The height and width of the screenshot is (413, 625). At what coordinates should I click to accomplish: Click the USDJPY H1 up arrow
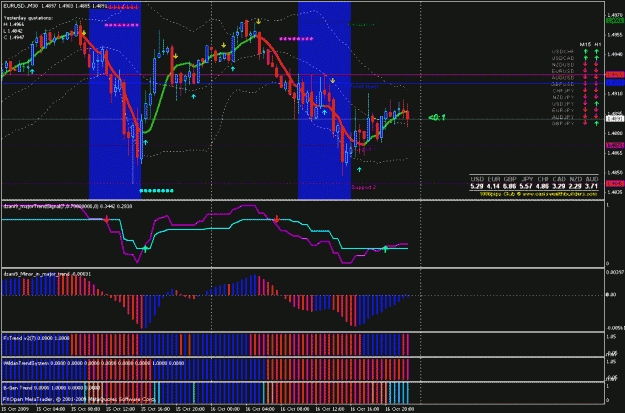[x=597, y=104]
